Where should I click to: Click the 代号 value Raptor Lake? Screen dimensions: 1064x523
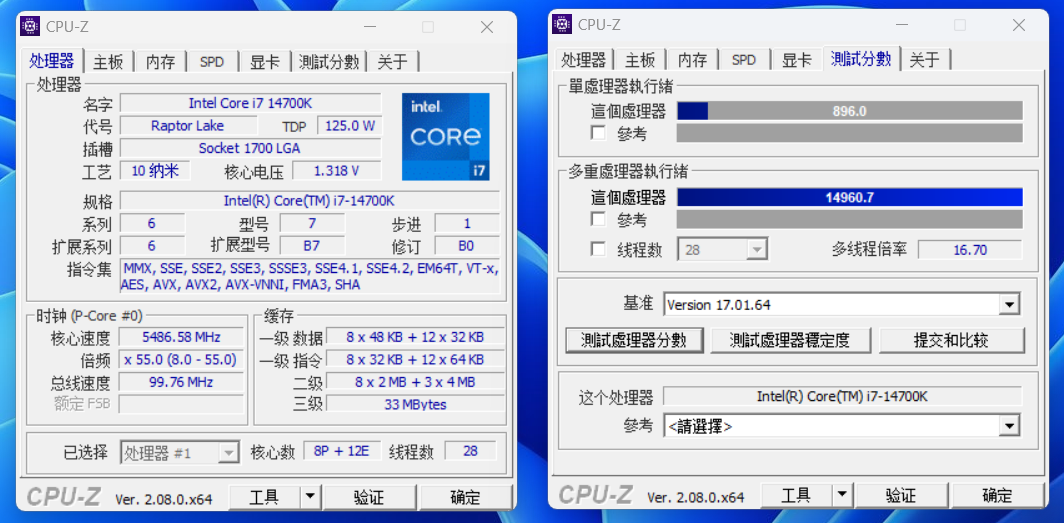188,125
